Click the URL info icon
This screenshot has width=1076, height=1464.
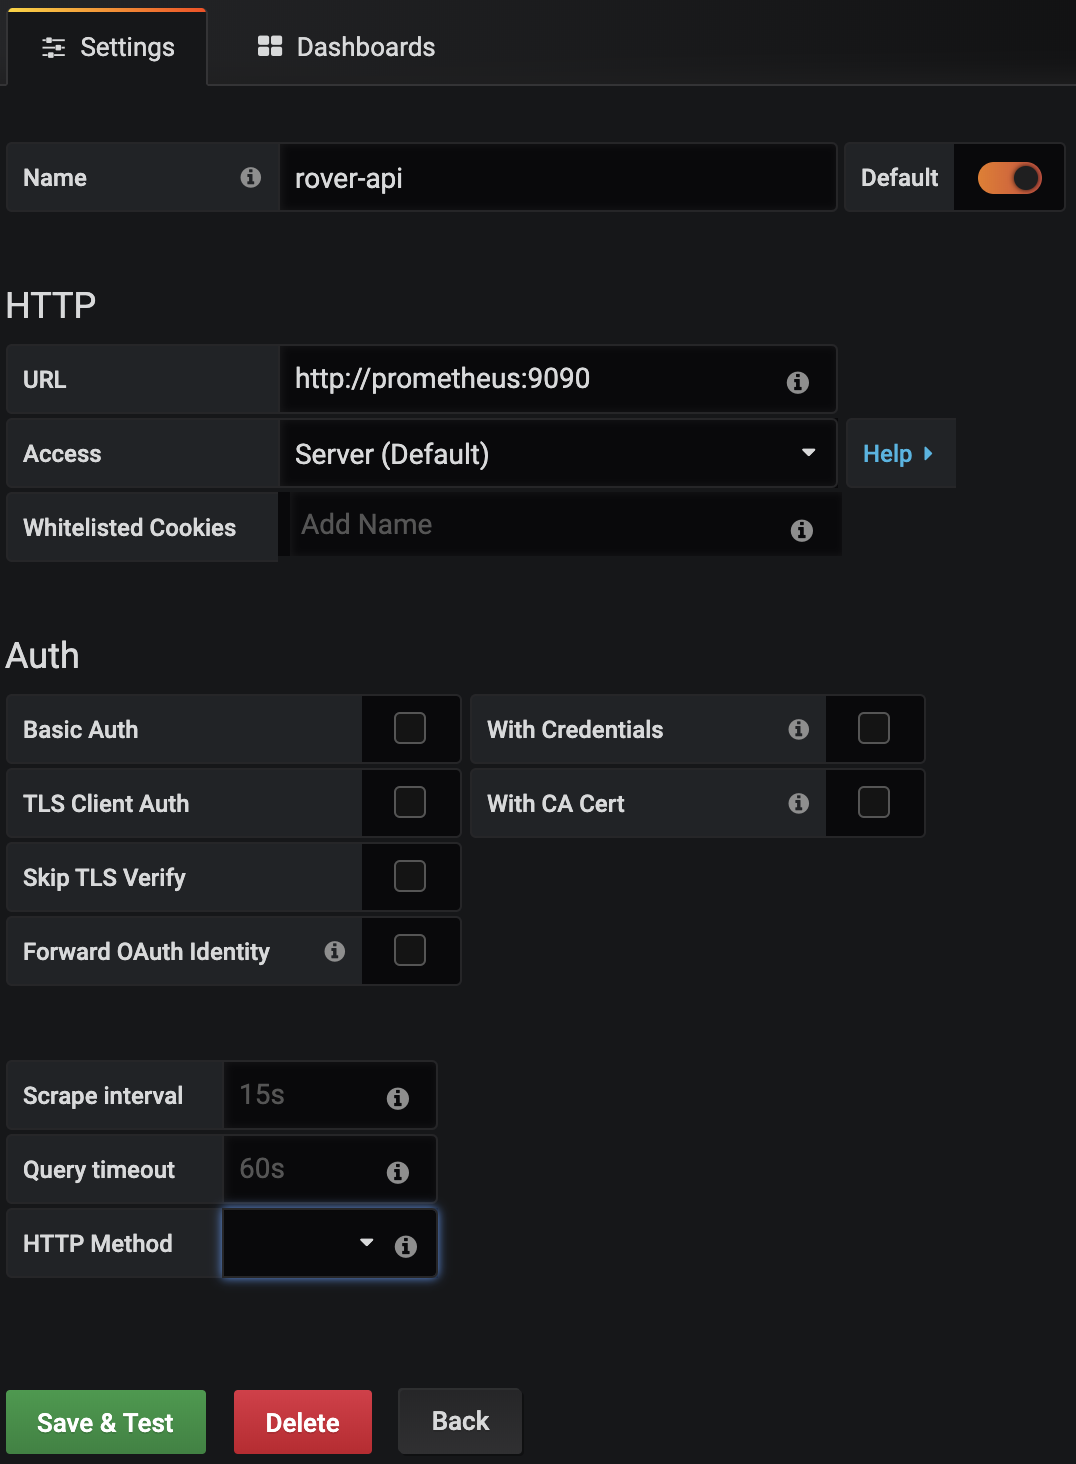click(x=797, y=380)
